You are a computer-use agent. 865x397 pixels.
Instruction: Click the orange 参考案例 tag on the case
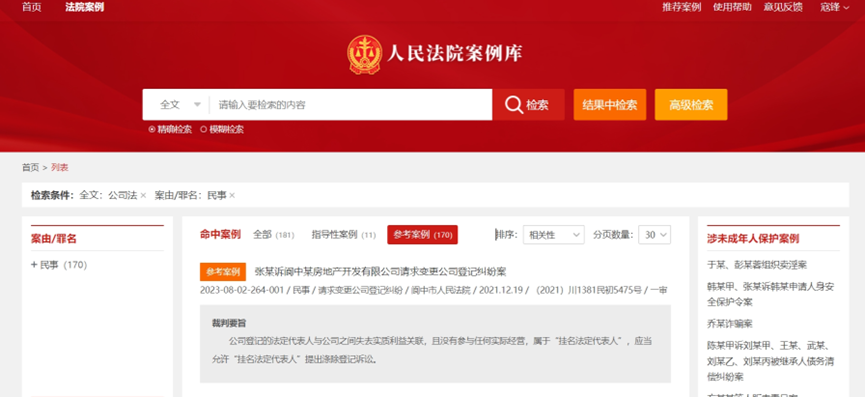coord(223,272)
